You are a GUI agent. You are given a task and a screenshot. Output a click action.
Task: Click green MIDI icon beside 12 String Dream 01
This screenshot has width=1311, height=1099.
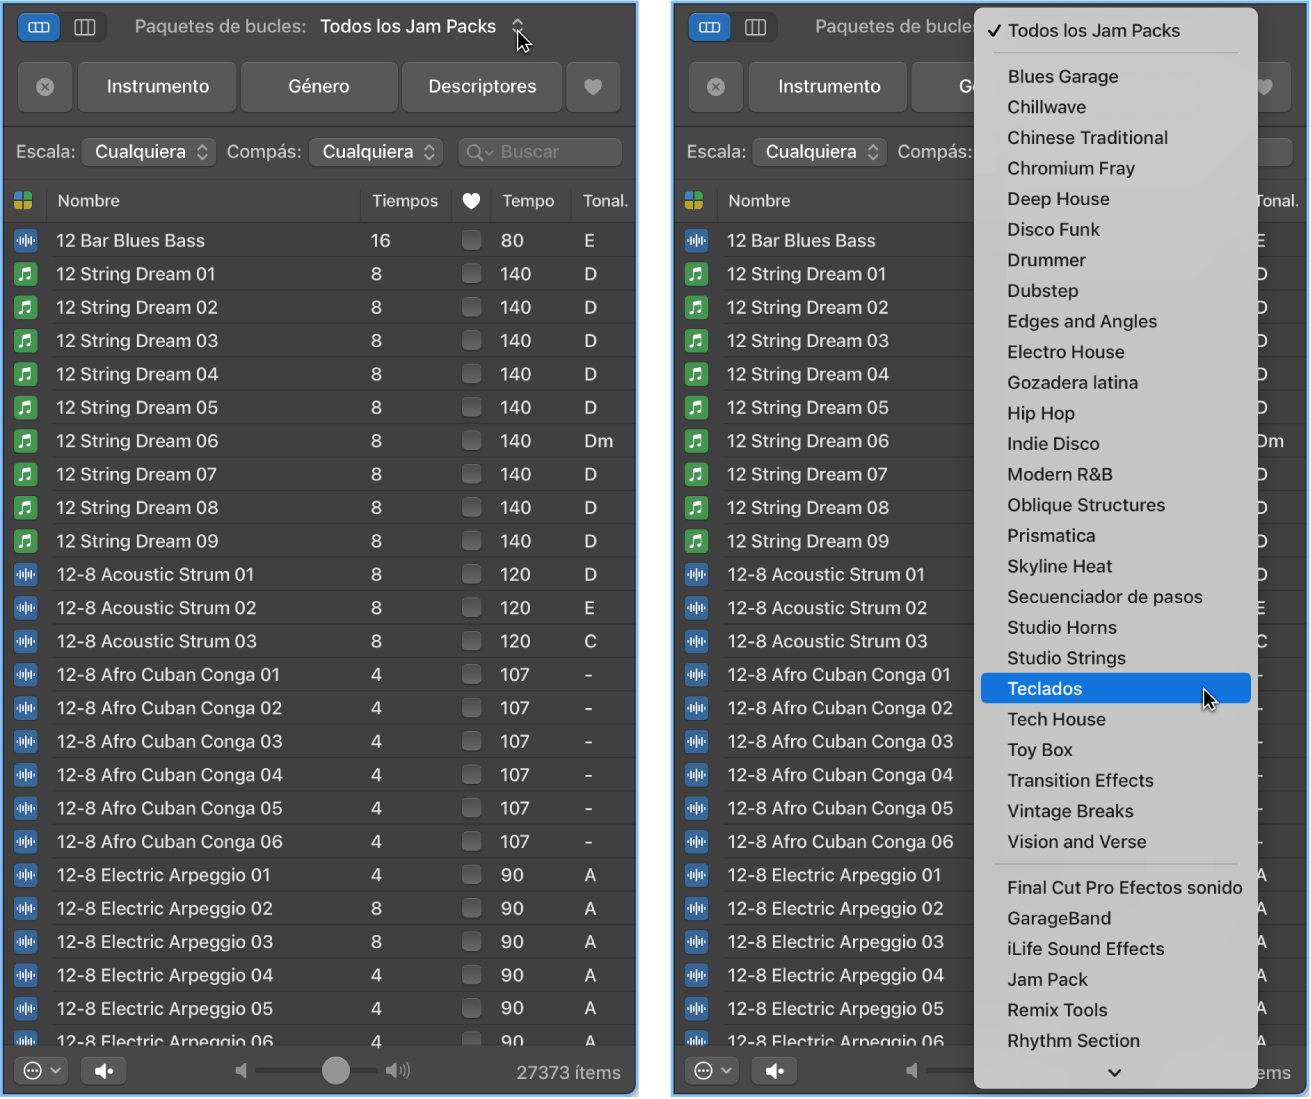click(x=26, y=274)
